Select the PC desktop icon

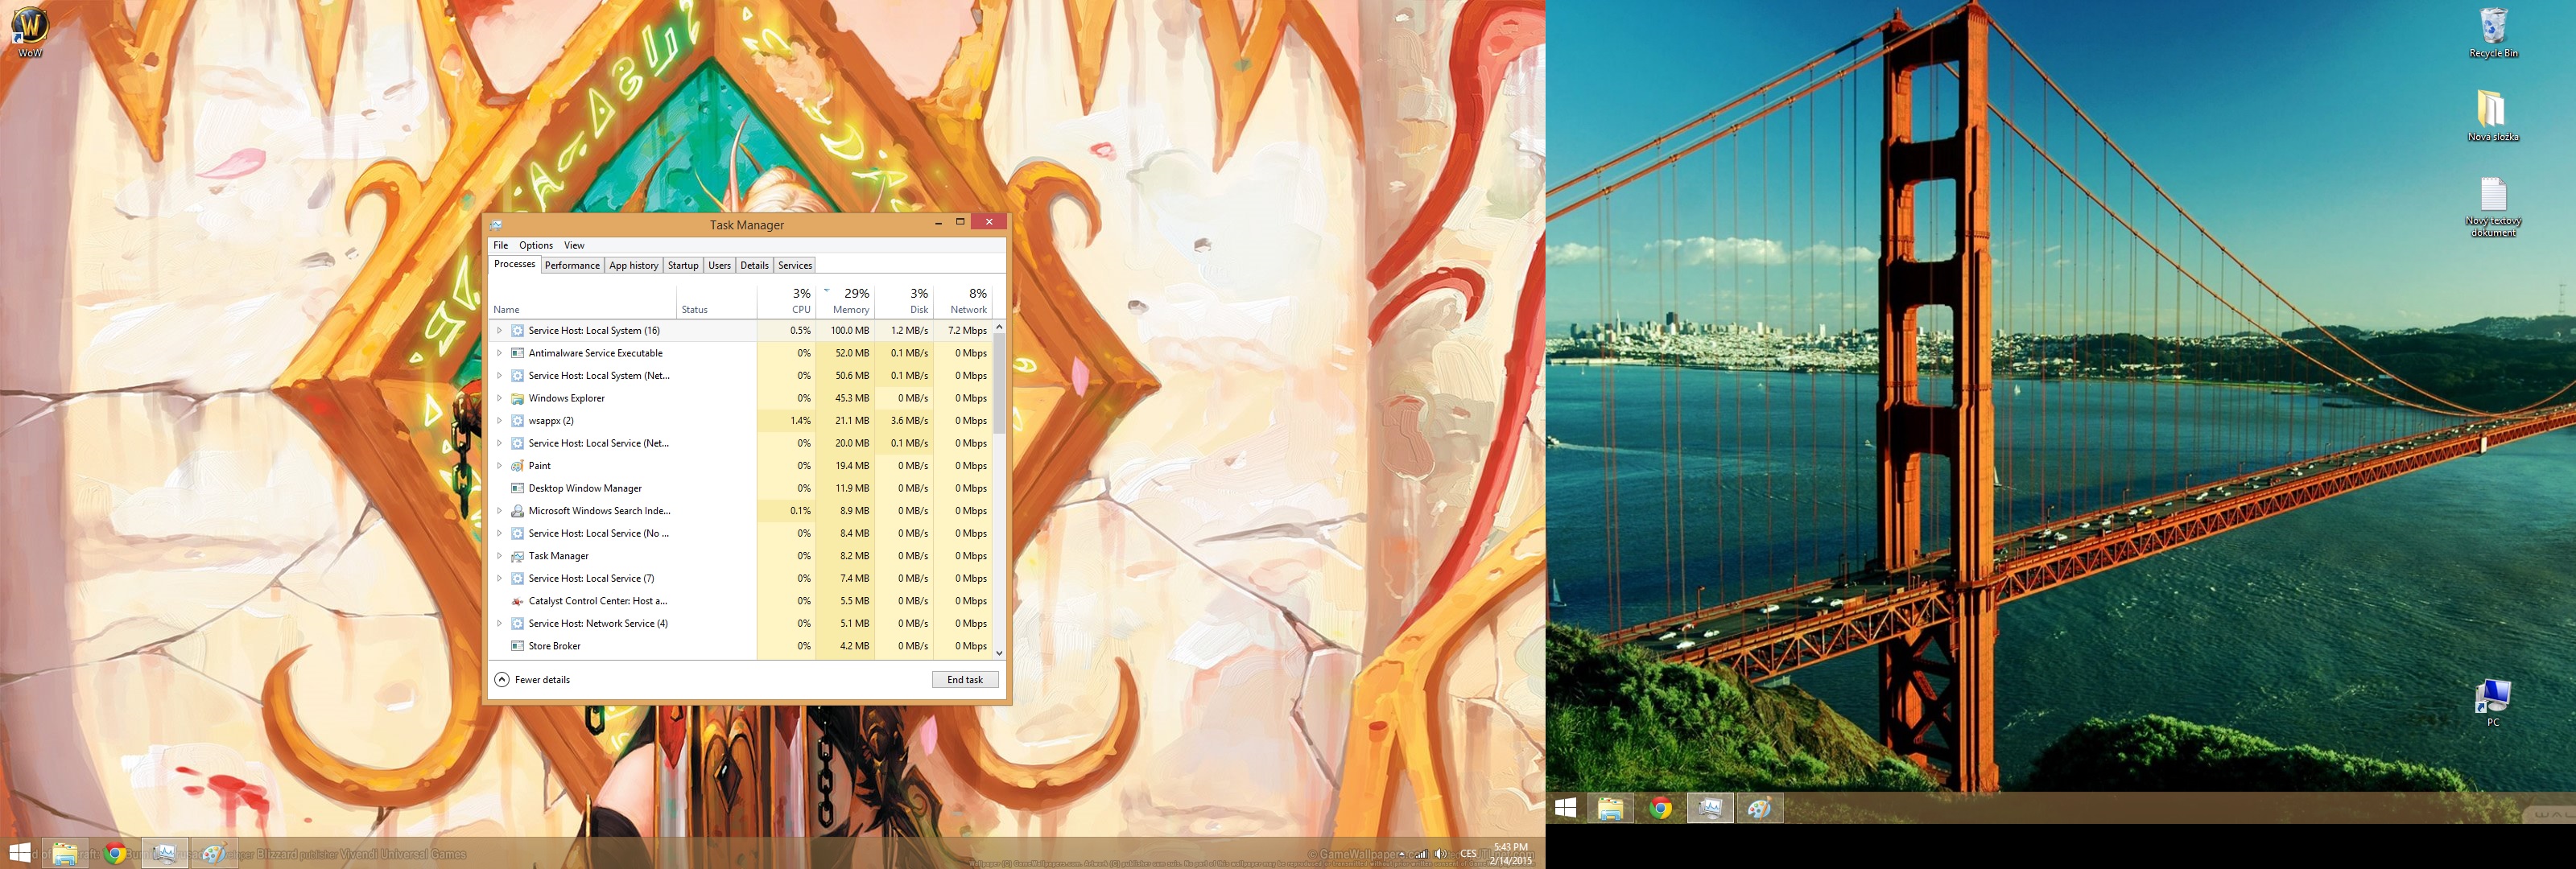pyautogui.click(x=2492, y=697)
